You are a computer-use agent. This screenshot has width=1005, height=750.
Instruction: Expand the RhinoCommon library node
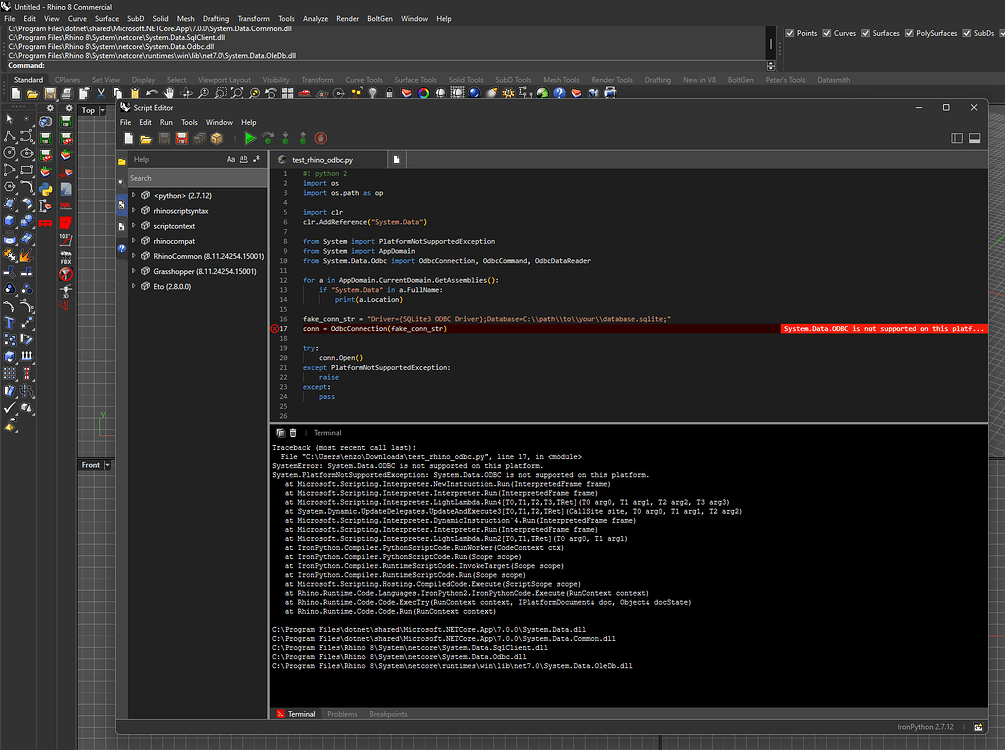(x=134, y=256)
